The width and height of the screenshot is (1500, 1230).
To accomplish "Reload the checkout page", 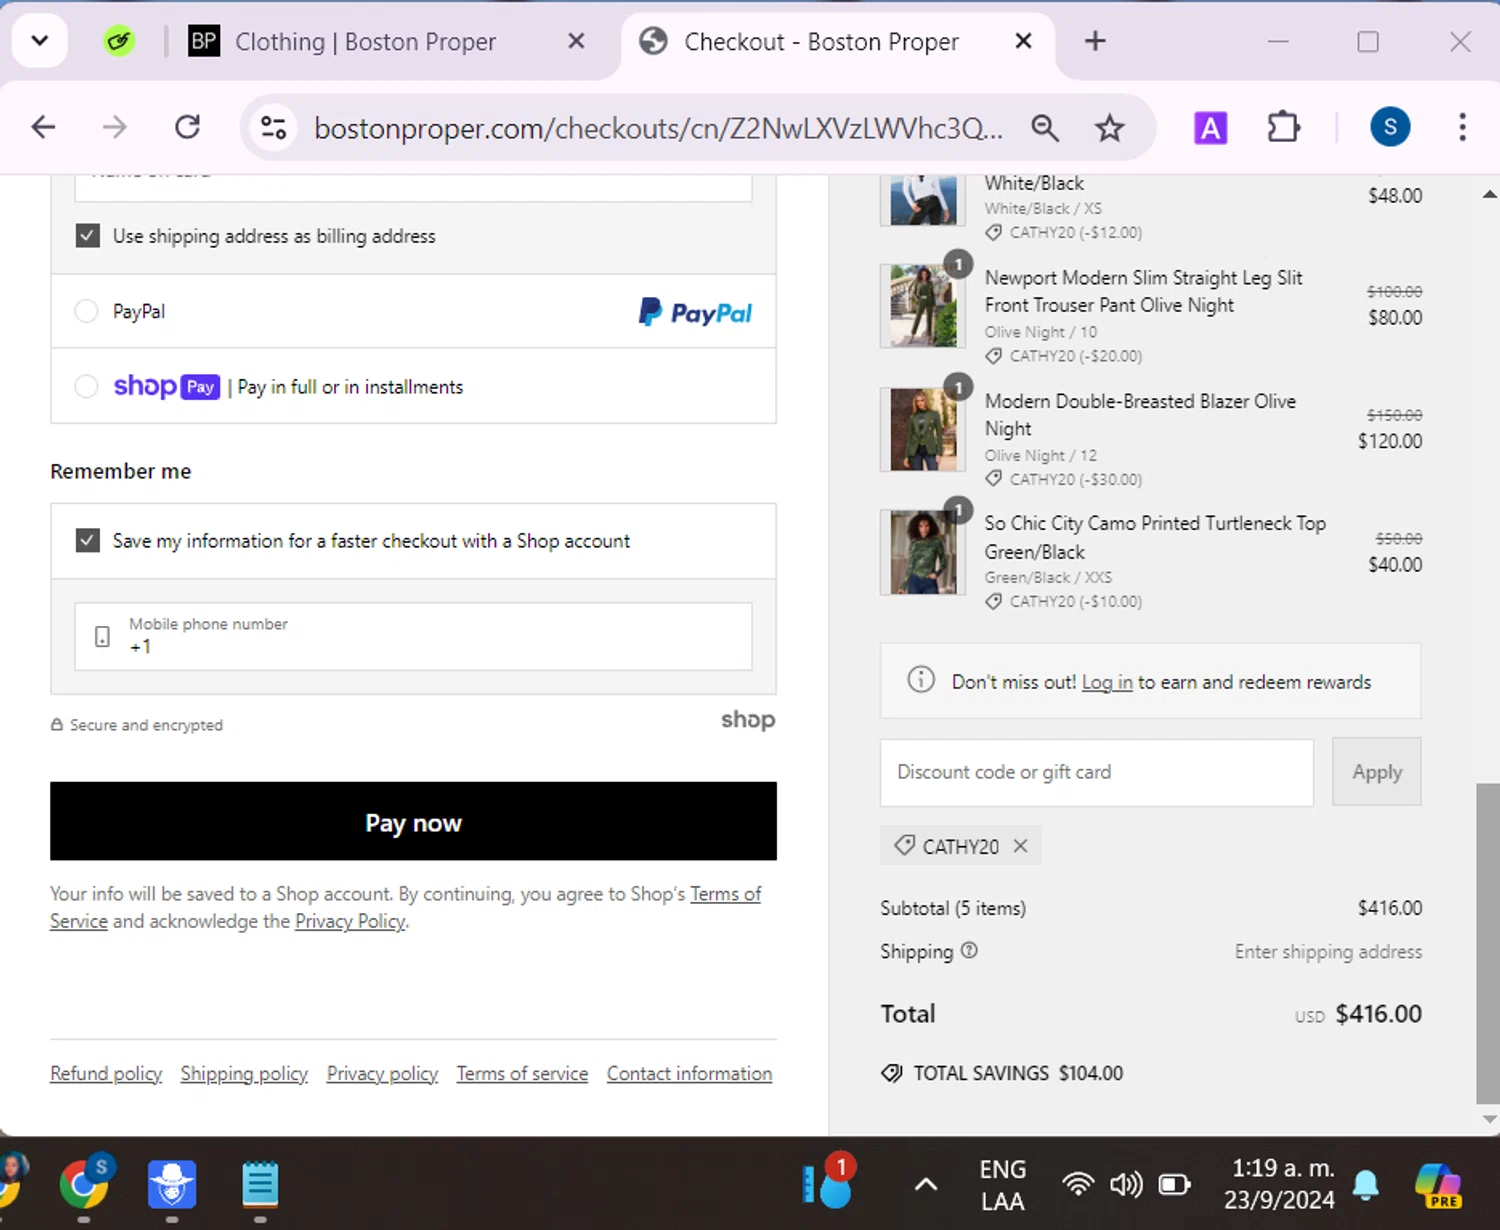I will tap(188, 127).
